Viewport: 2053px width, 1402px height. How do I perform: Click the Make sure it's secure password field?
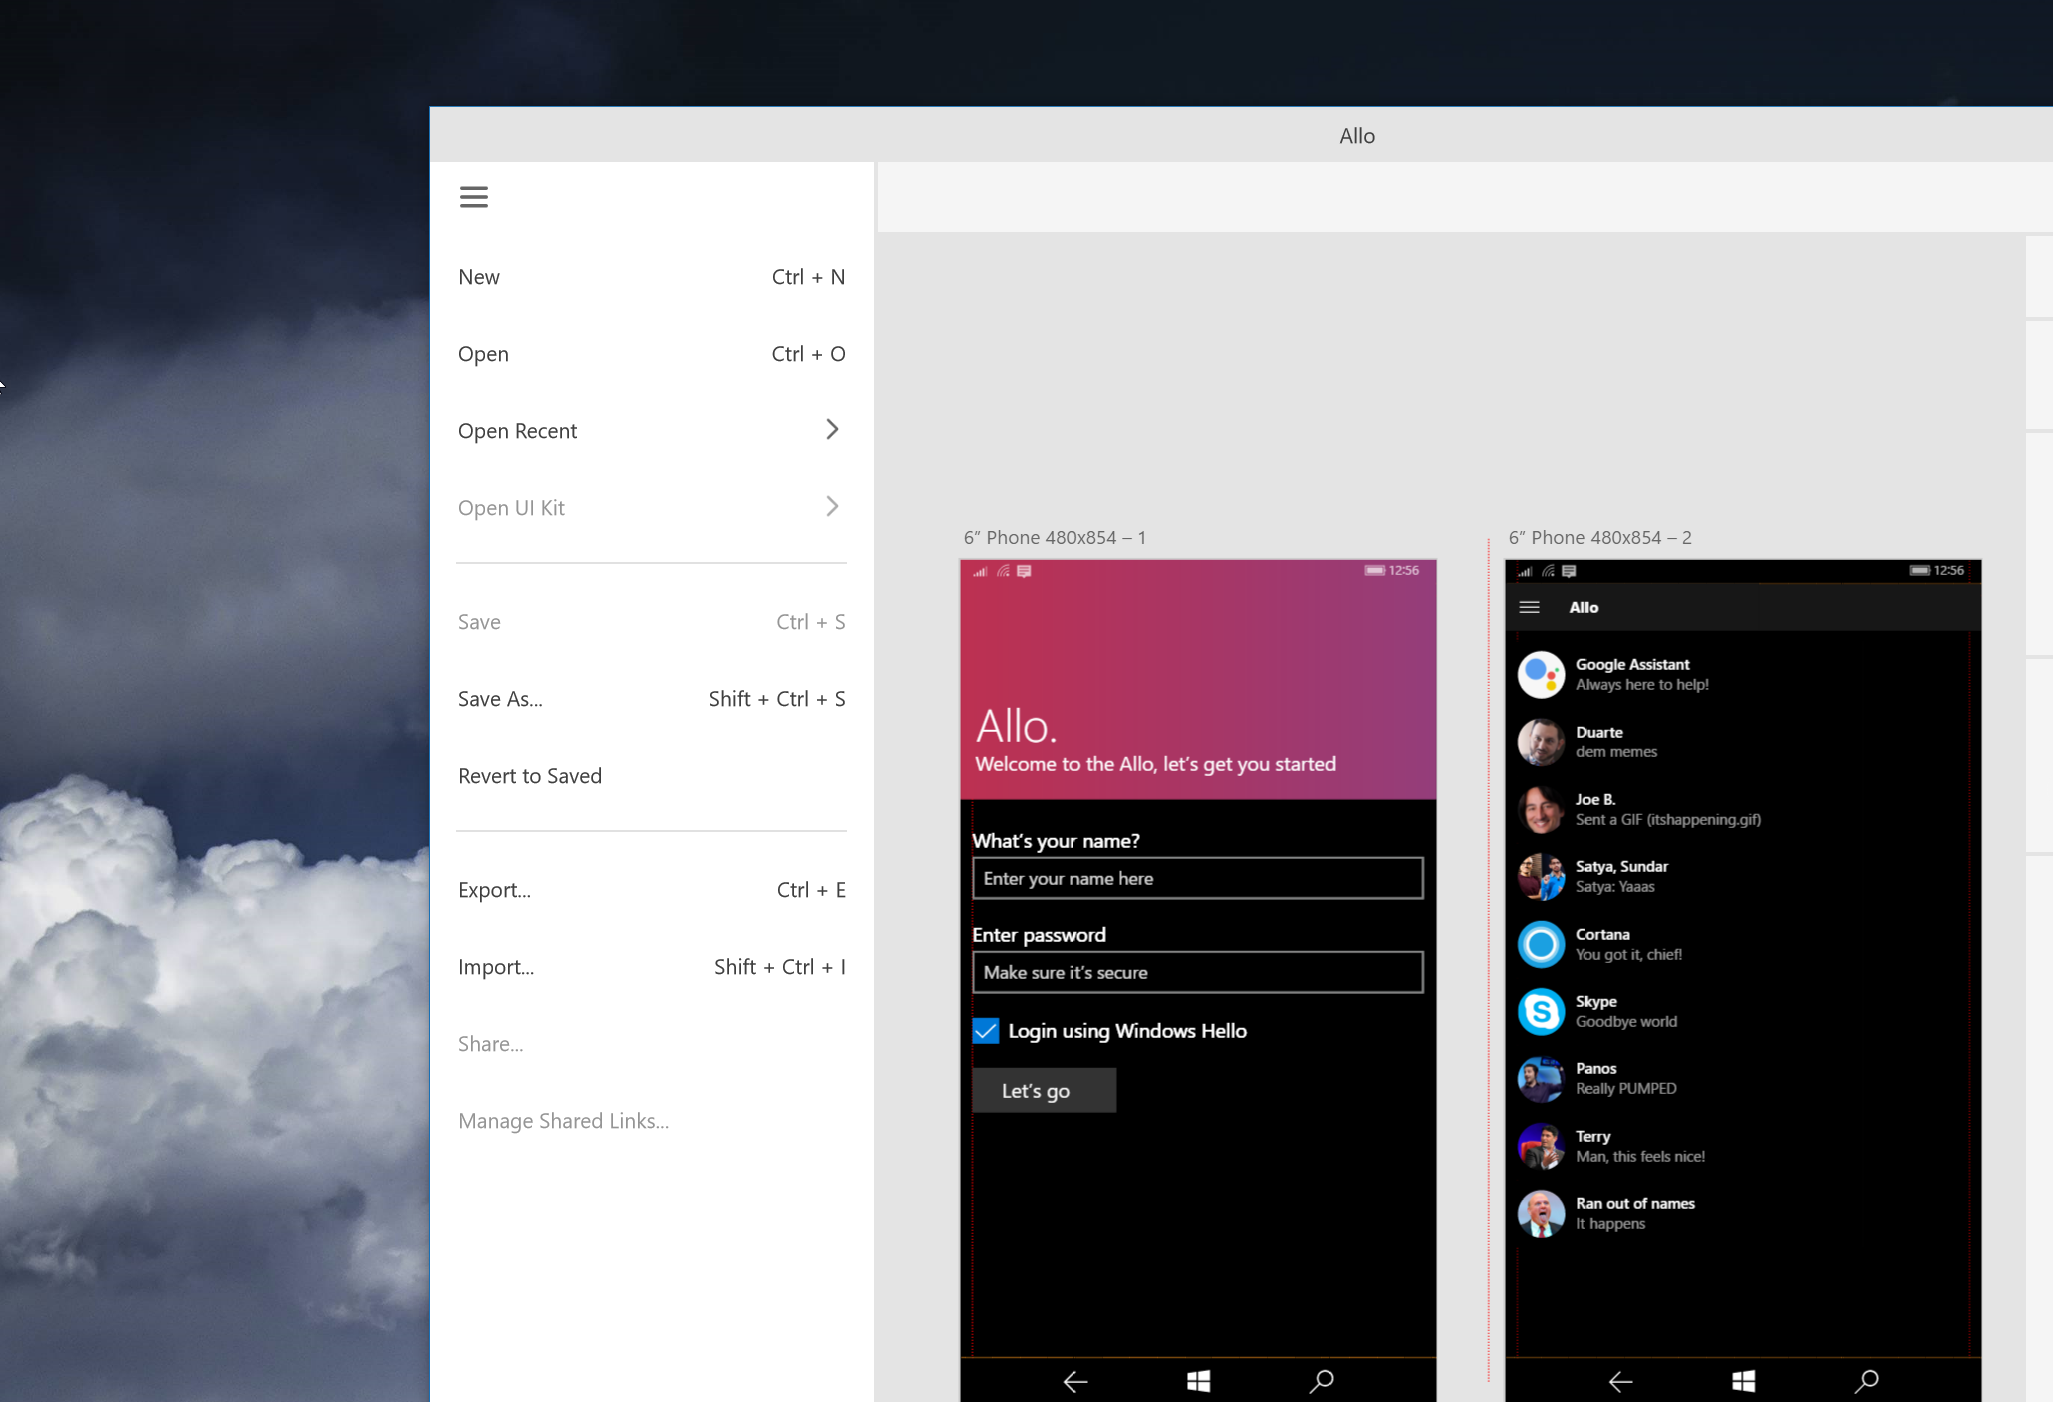pyautogui.click(x=1195, y=972)
